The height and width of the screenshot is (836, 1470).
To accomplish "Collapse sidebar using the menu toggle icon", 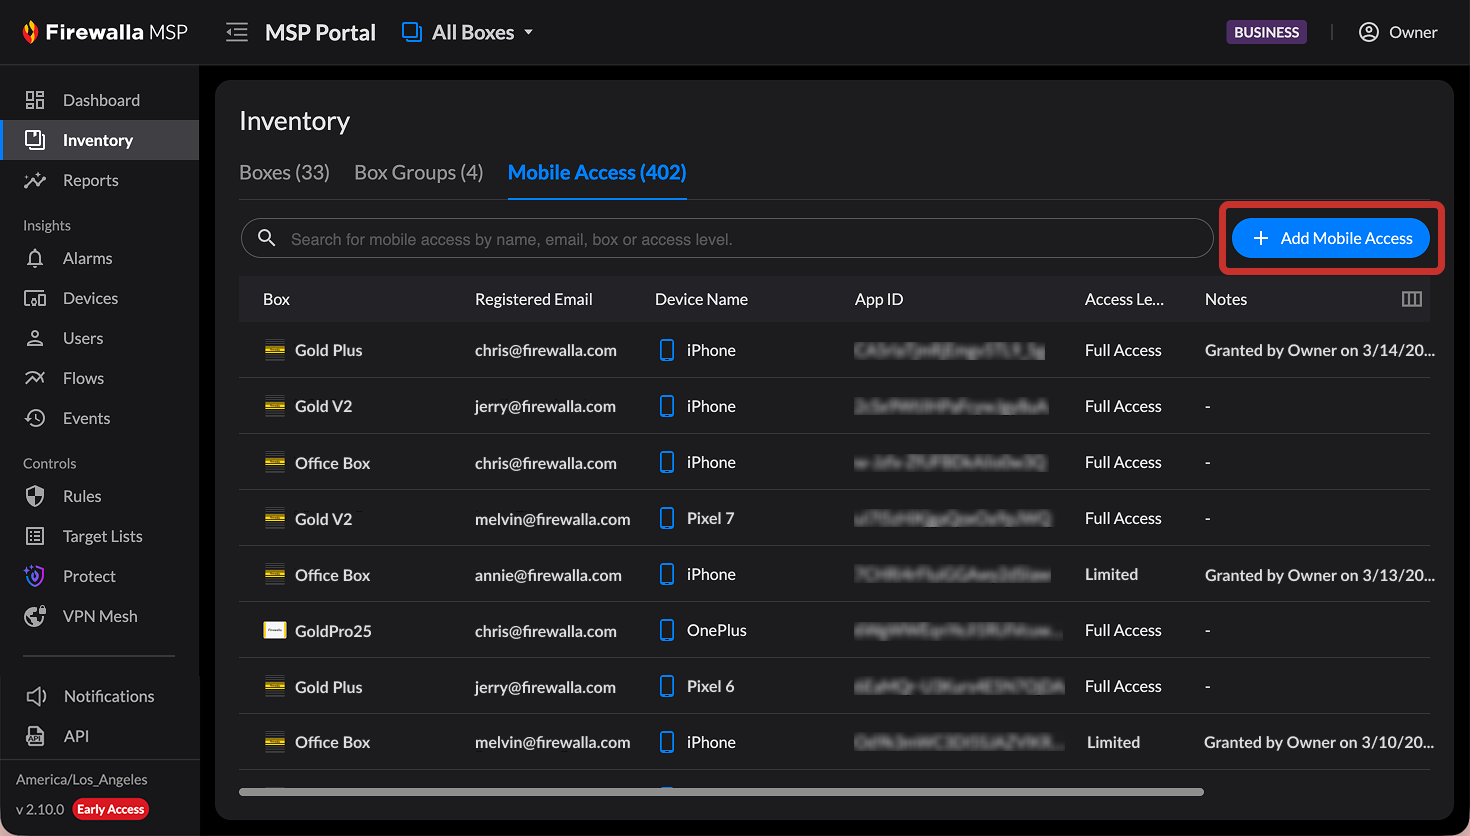I will 237,33.
